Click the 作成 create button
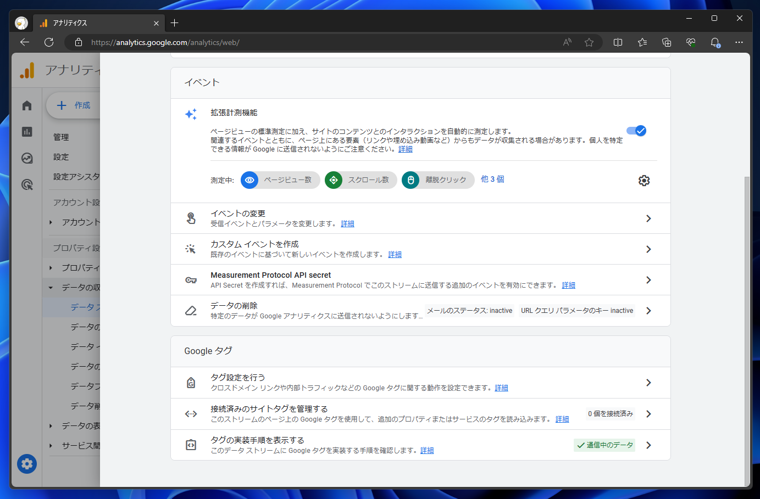Viewport: 760px width, 499px height. pyautogui.click(x=73, y=105)
